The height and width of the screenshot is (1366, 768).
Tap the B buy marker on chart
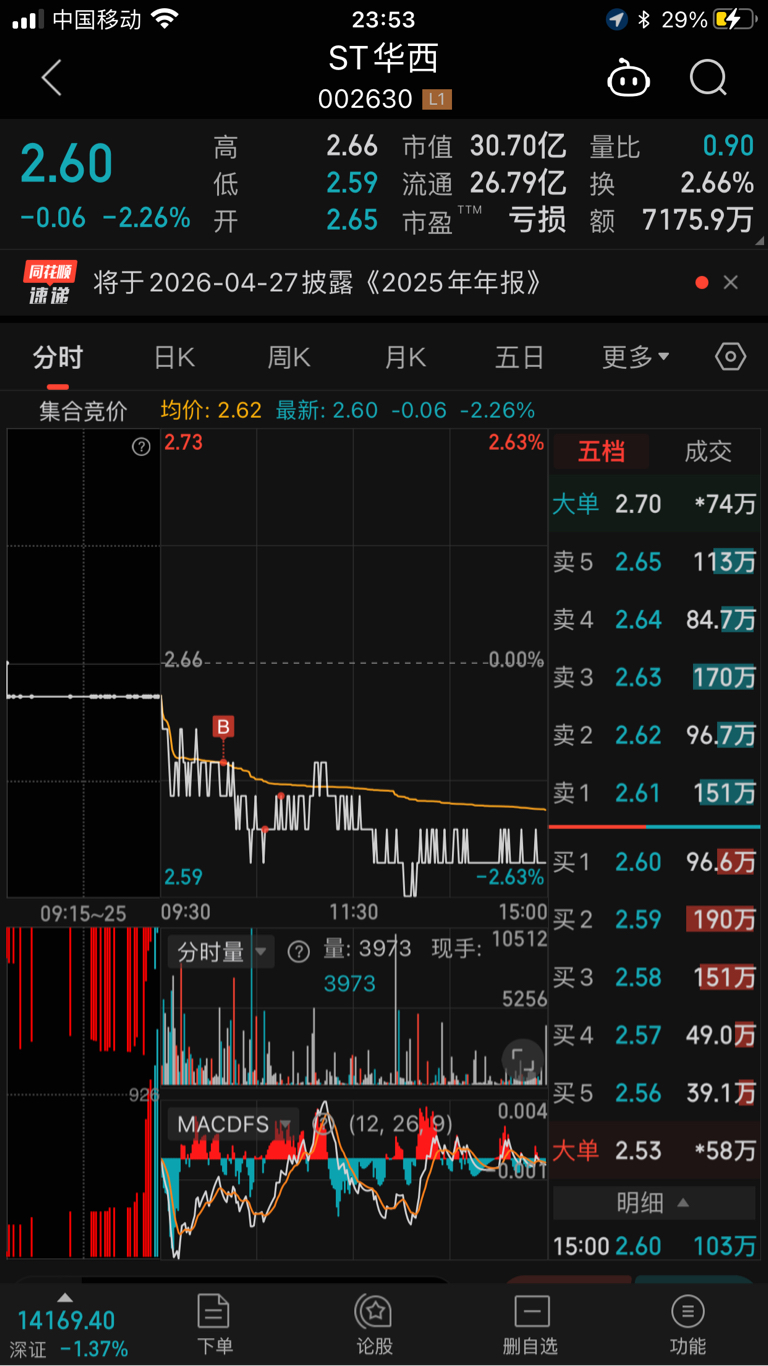pos(223,727)
